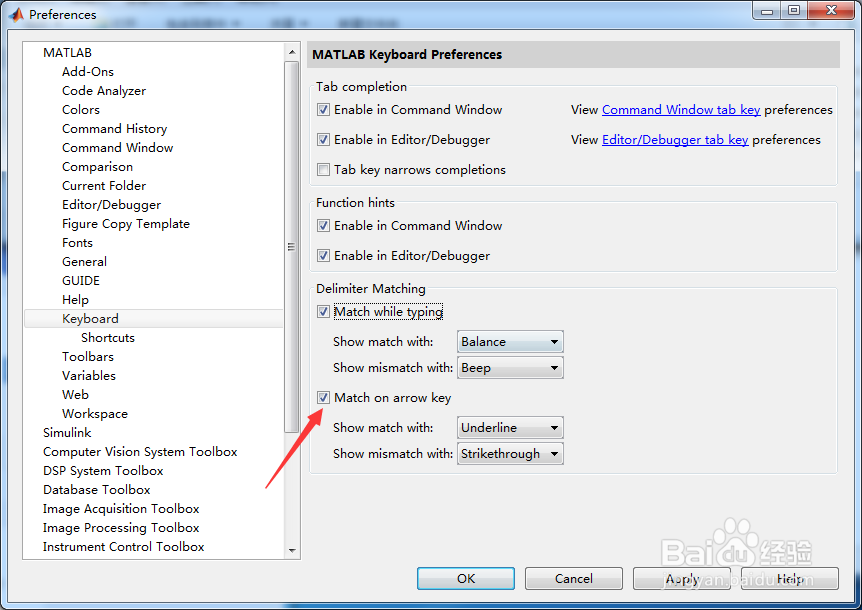Viewport: 862px width, 610px height.
Task: Select Colors in preferences tree
Action: tap(81, 110)
